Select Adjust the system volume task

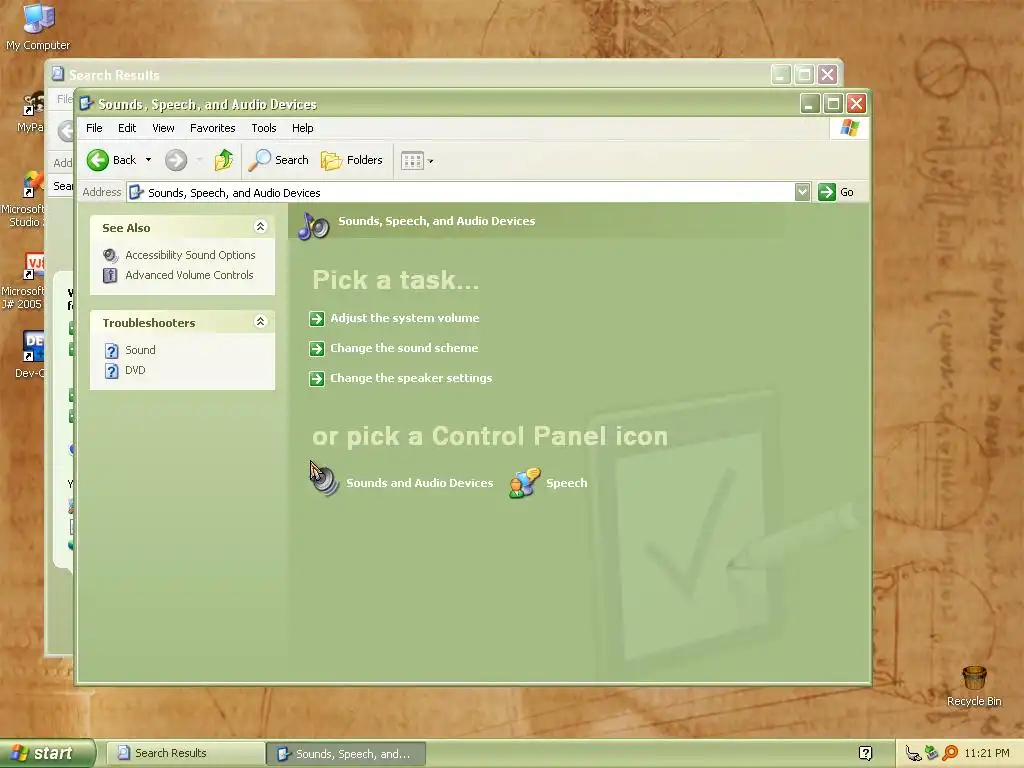tap(405, 318)
